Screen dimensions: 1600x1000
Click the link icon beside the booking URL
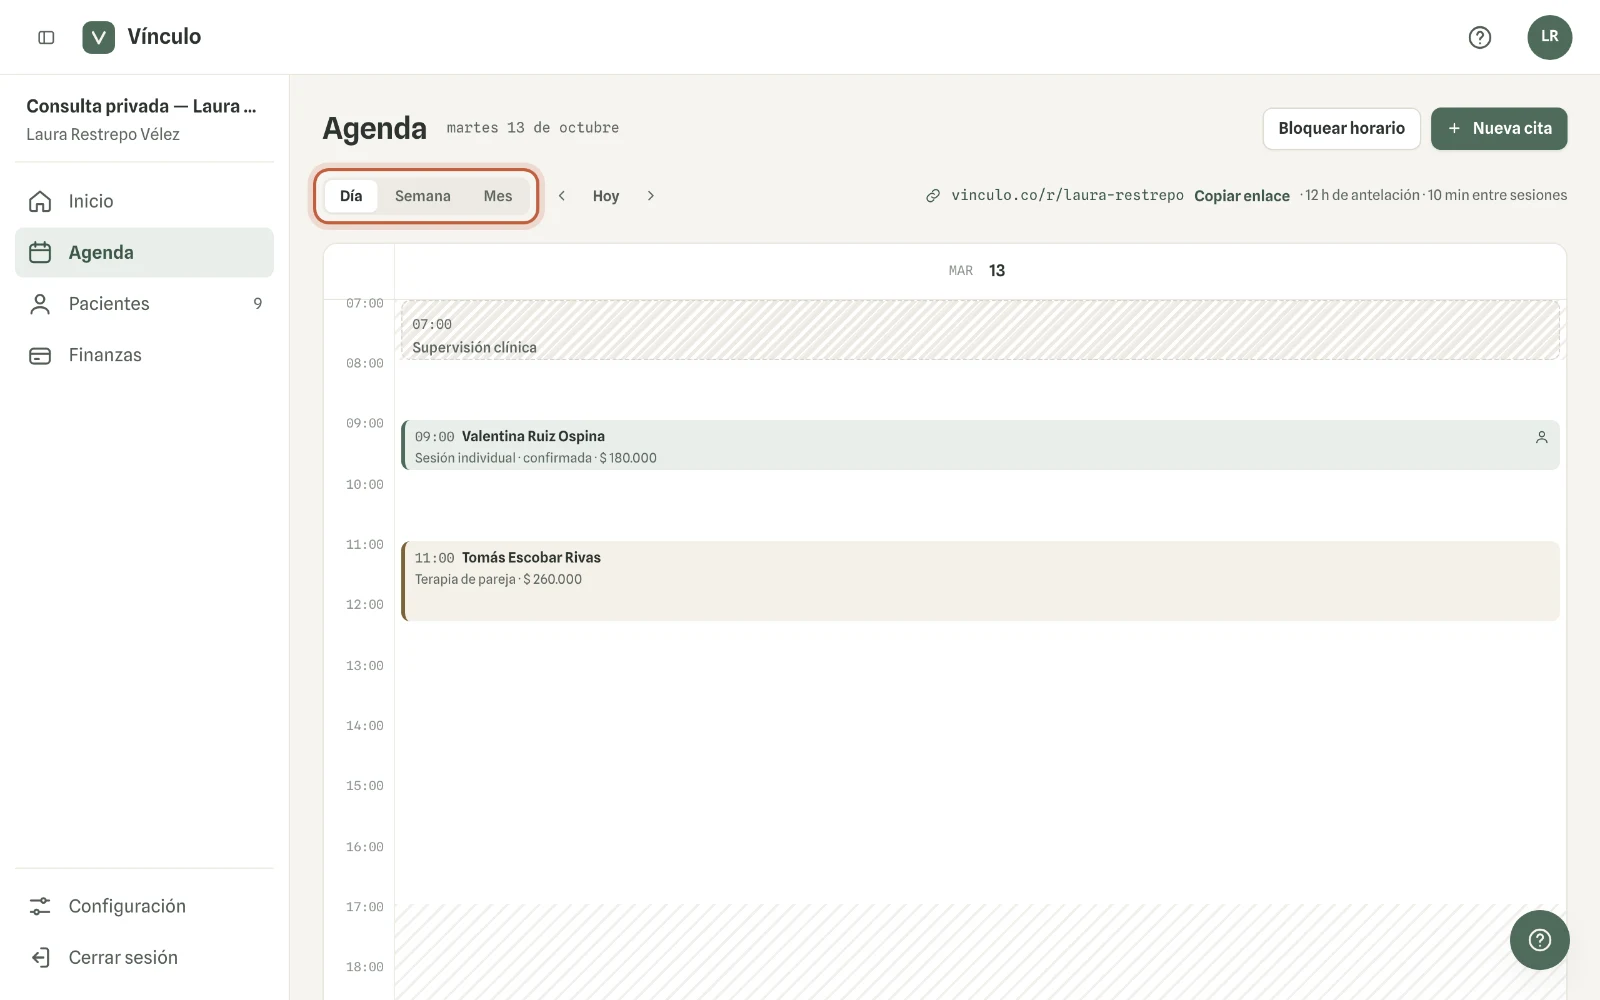tap(933, 196)
